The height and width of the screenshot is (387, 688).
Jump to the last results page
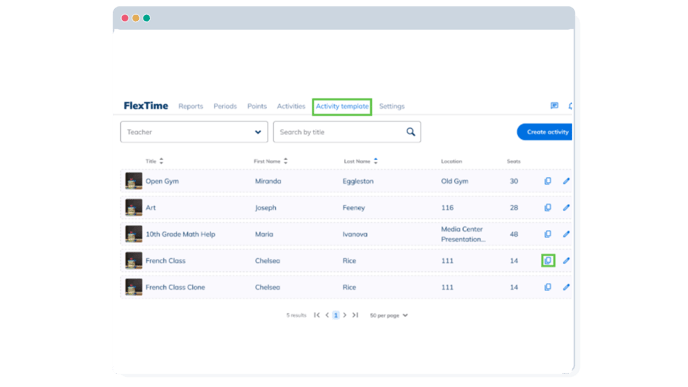355,315
